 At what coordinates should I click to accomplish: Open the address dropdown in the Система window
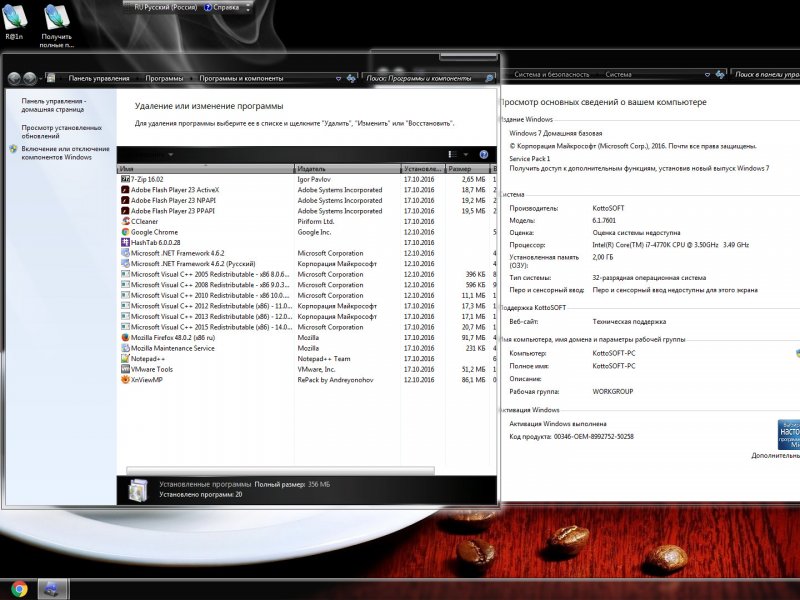[x=707, y=74]
